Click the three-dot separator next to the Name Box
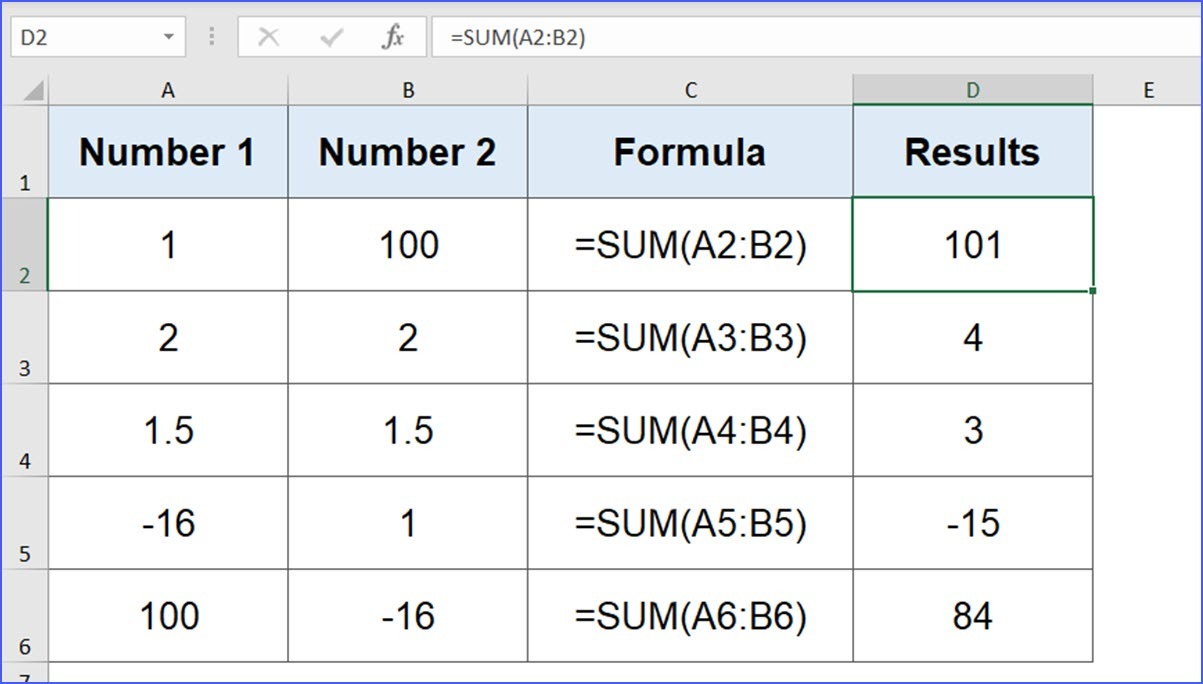 (210, 36)
